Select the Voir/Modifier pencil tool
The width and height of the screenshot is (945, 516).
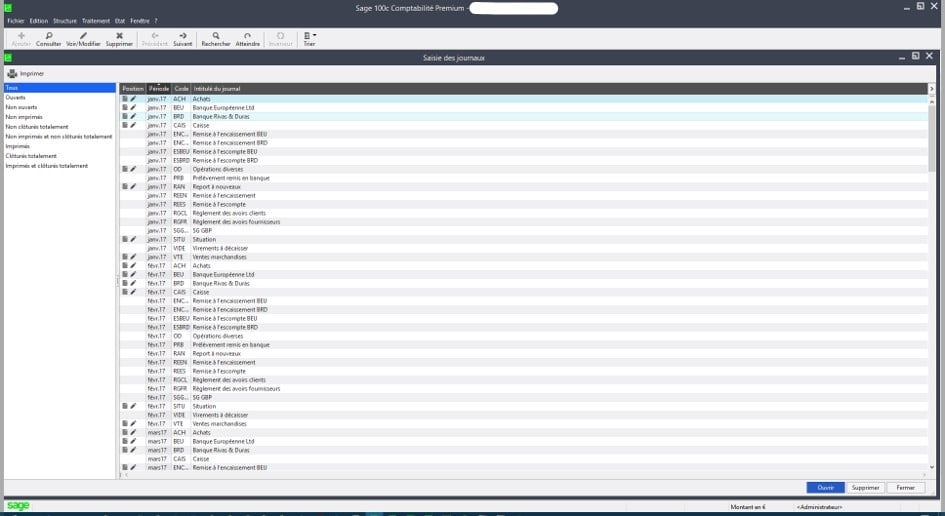(83, 36)
